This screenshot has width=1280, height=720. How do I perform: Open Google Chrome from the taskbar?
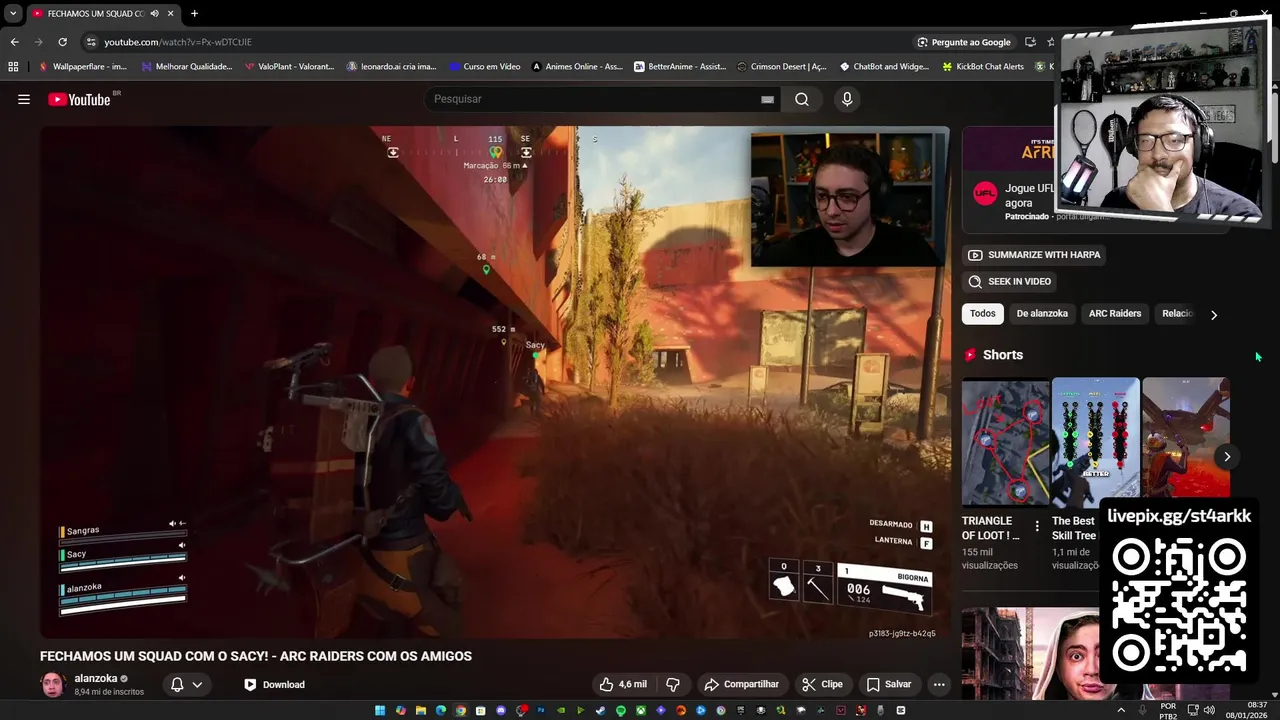click(461, 710)
